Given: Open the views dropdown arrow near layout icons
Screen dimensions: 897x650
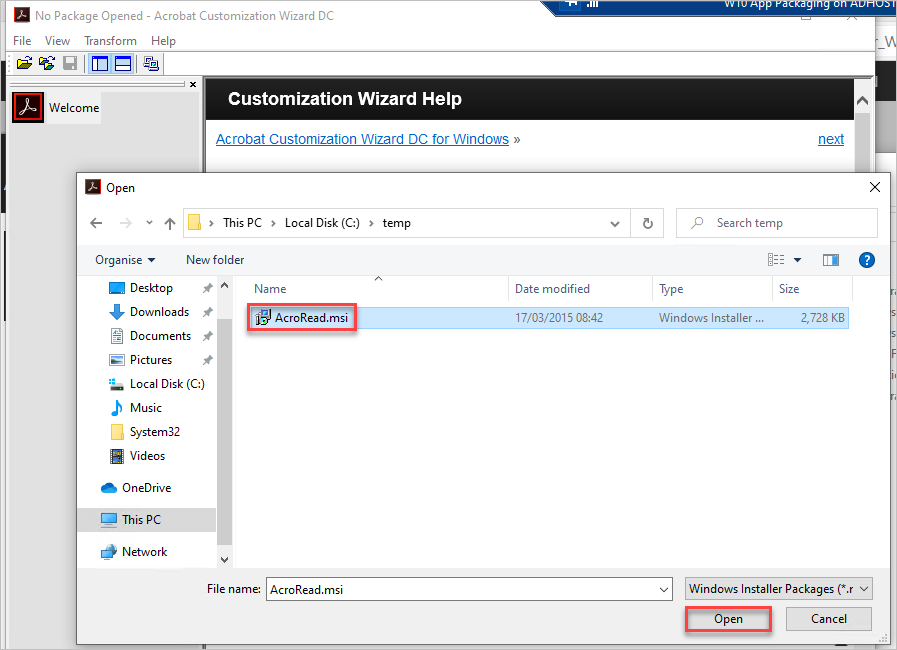Looking at the screenshot, I should point(797,259).
